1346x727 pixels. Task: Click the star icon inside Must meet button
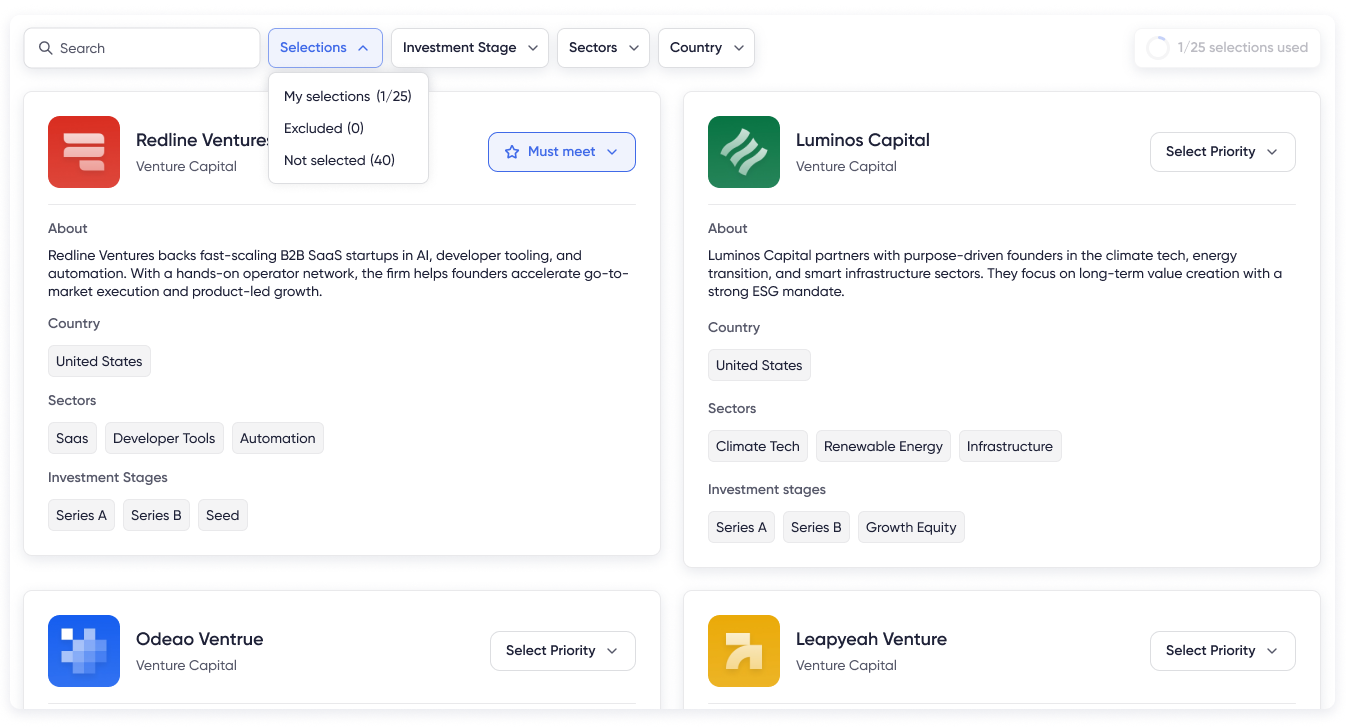[x=513, y=151]
